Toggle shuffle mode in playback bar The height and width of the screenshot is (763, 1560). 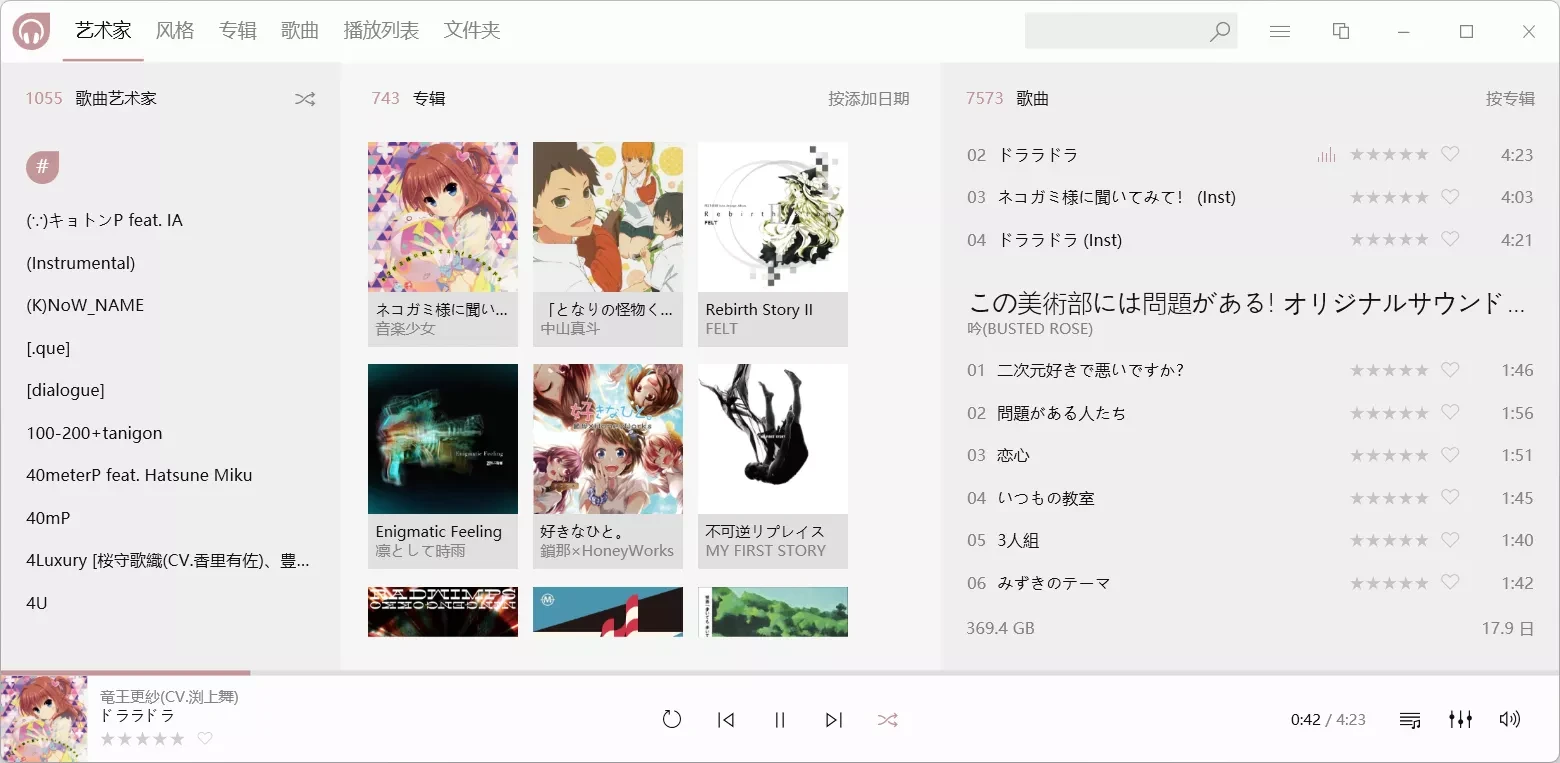(887, 720)
